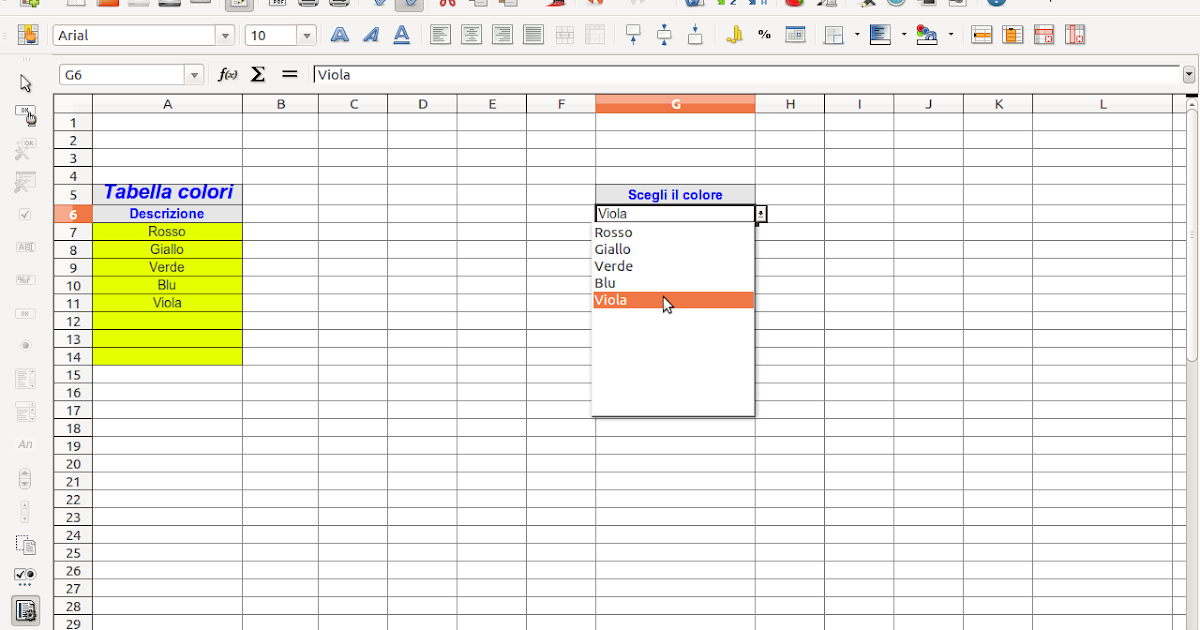
Task: Click the merge cells icon
Action: click(566, 35)
